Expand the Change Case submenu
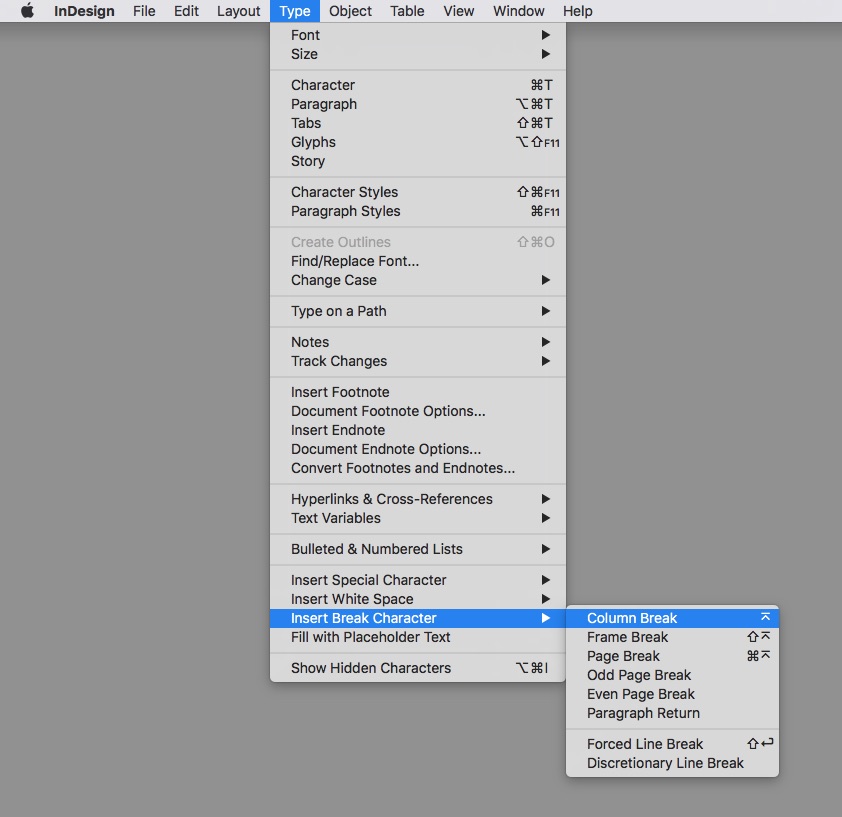 click(x=334, y=280)
